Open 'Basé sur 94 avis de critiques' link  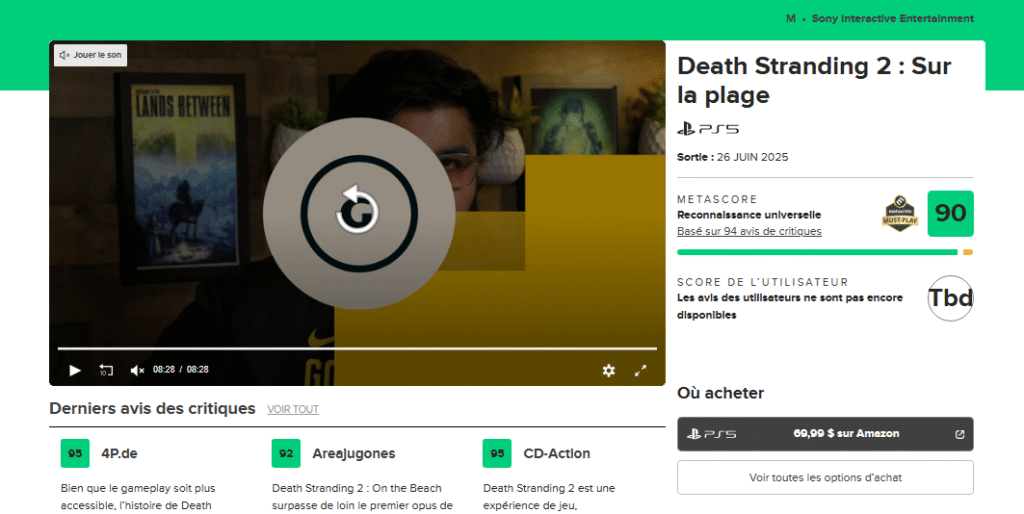click(749, 231)
